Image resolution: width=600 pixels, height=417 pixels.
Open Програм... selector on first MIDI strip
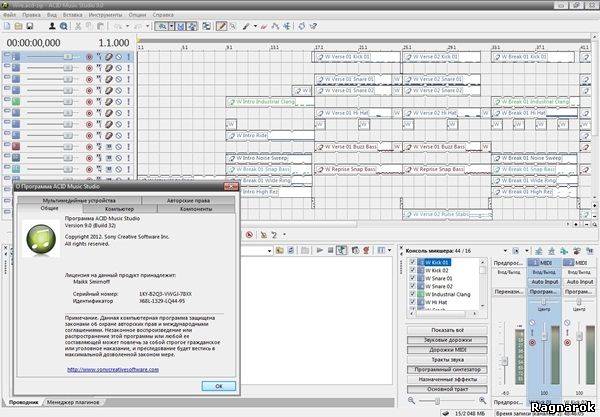click(x=545, y=292)
